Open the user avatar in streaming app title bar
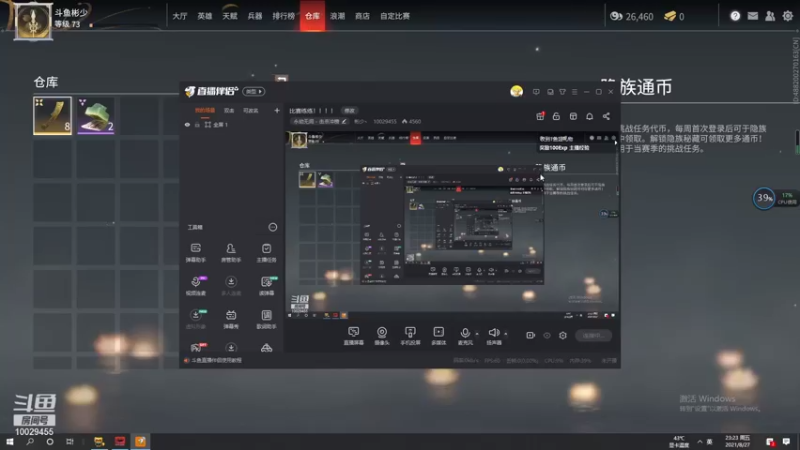This screenshot has height=450, width=800. 516,91
